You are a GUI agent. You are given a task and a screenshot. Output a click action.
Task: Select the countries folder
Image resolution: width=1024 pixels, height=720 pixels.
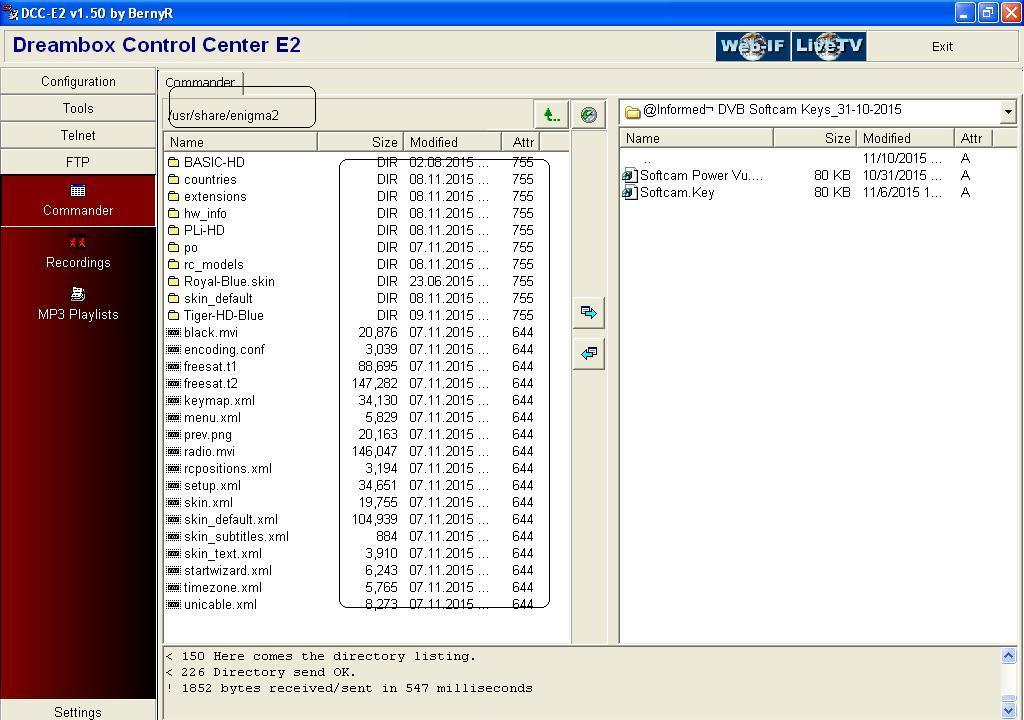coord(210,179)
